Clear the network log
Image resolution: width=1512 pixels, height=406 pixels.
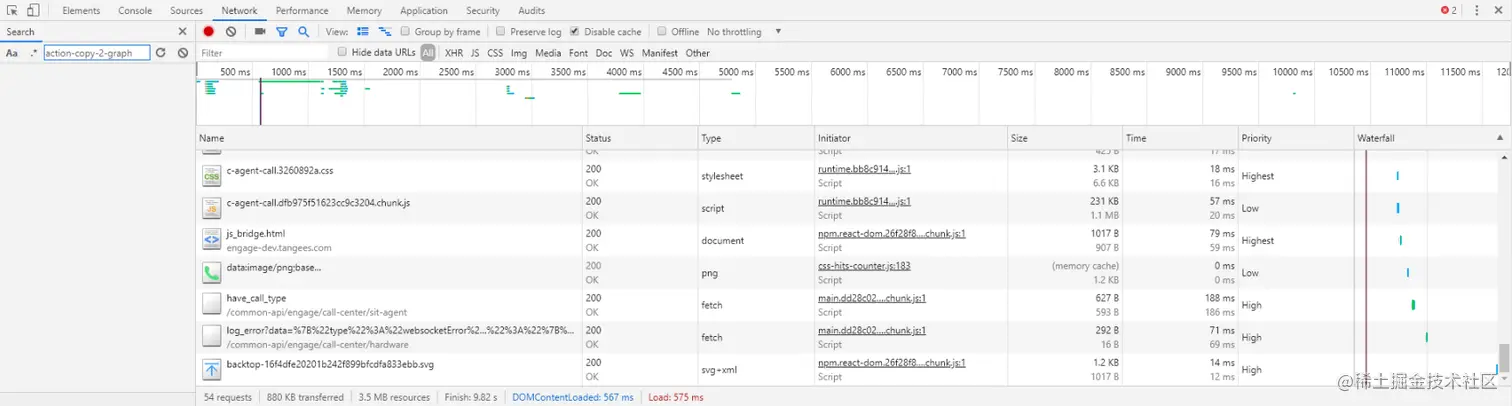231,32
